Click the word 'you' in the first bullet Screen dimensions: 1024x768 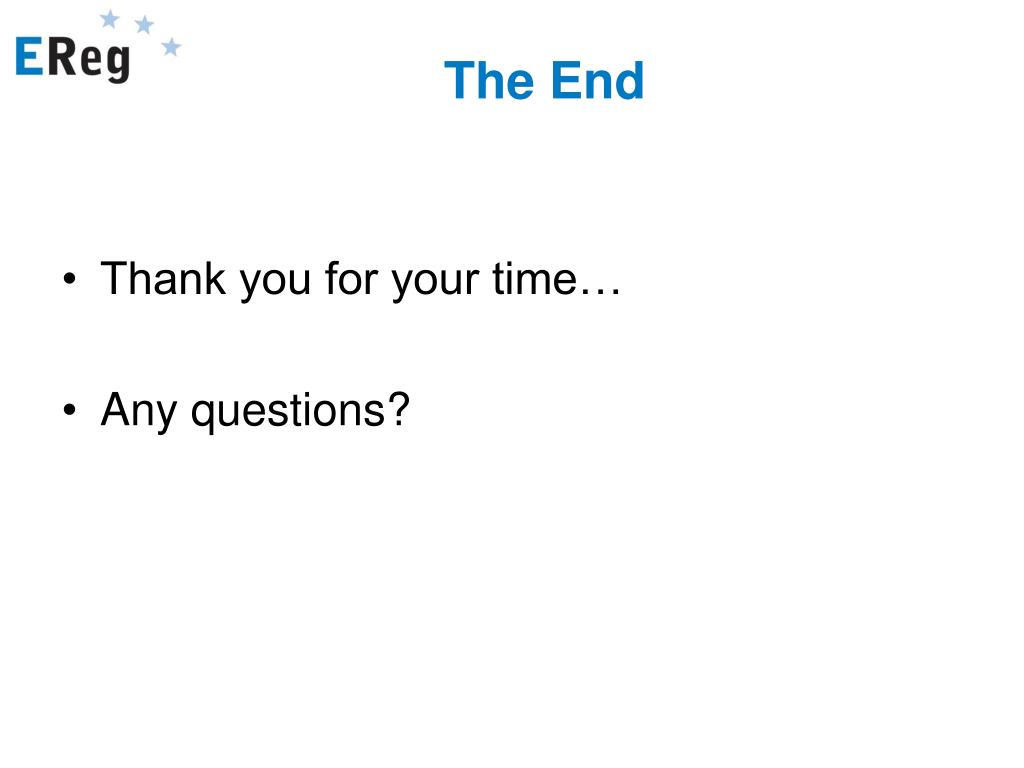click(x=275, y=283)
